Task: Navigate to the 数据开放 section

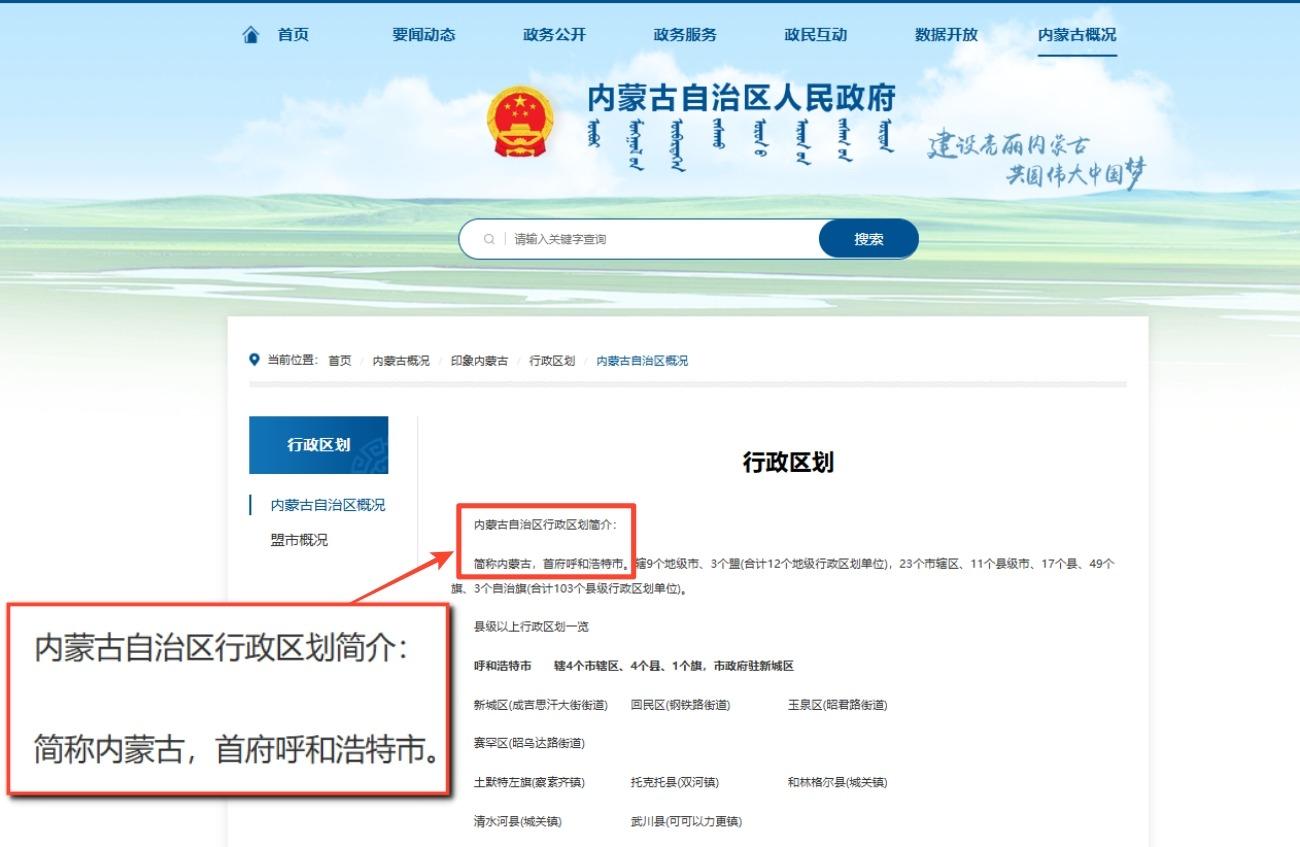Action: tap(946, 35)
